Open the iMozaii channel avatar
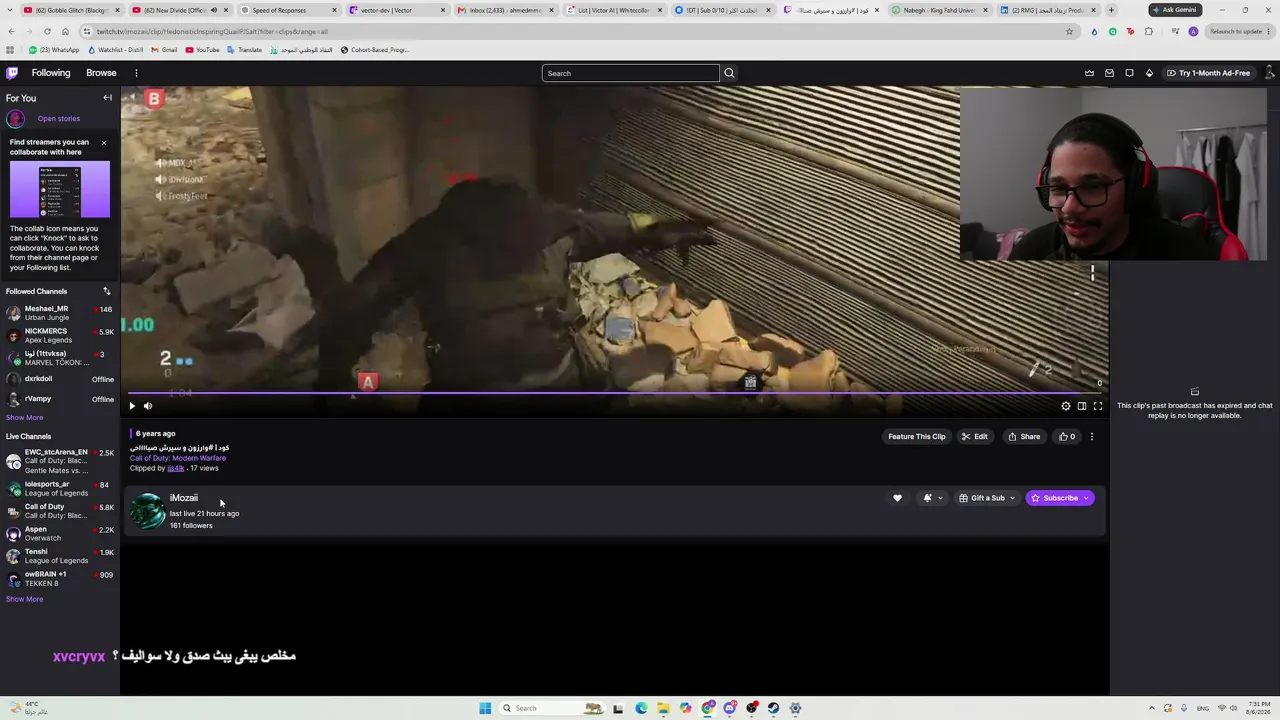The width and height of the screenshot is (1280, 720). coord(148,510)
